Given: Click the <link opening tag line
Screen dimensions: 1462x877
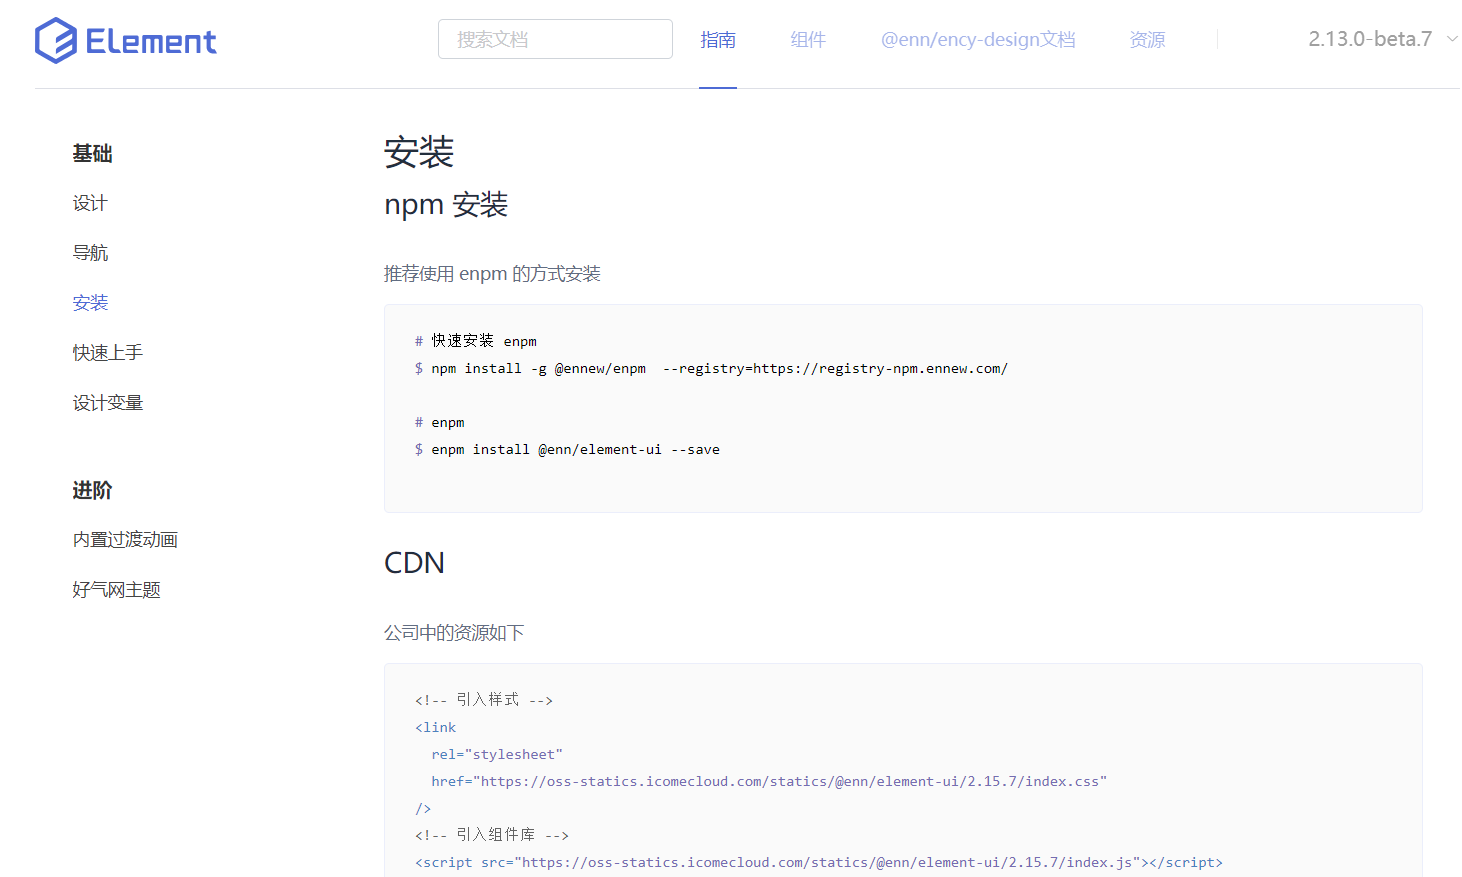Looking at the screenshot, I should tap(436, 727).
